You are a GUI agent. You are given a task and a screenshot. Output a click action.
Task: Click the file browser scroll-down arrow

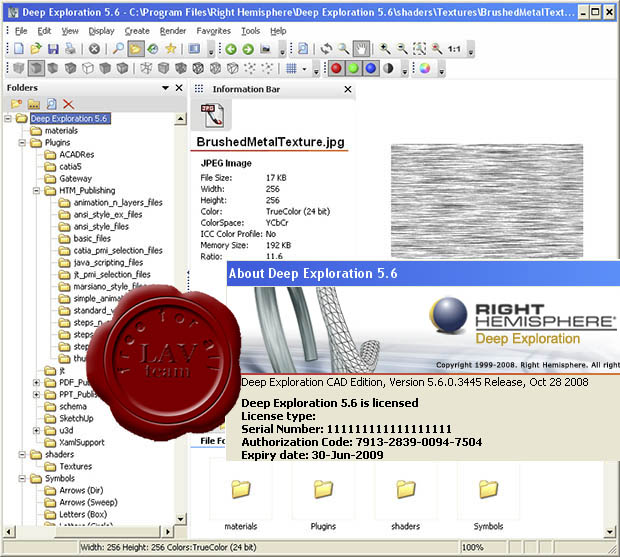click(x=610, y=532)
